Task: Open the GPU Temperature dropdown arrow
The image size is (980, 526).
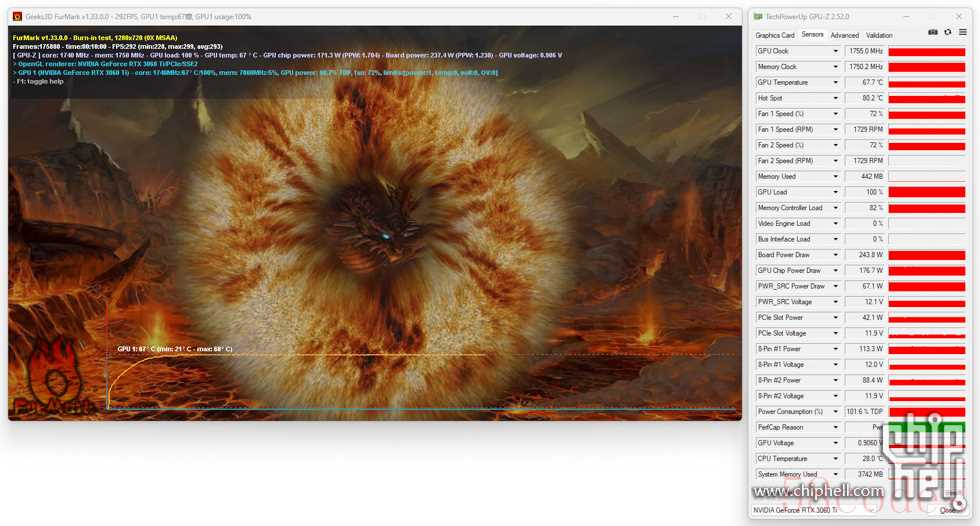Action: (x=835, y=82)
